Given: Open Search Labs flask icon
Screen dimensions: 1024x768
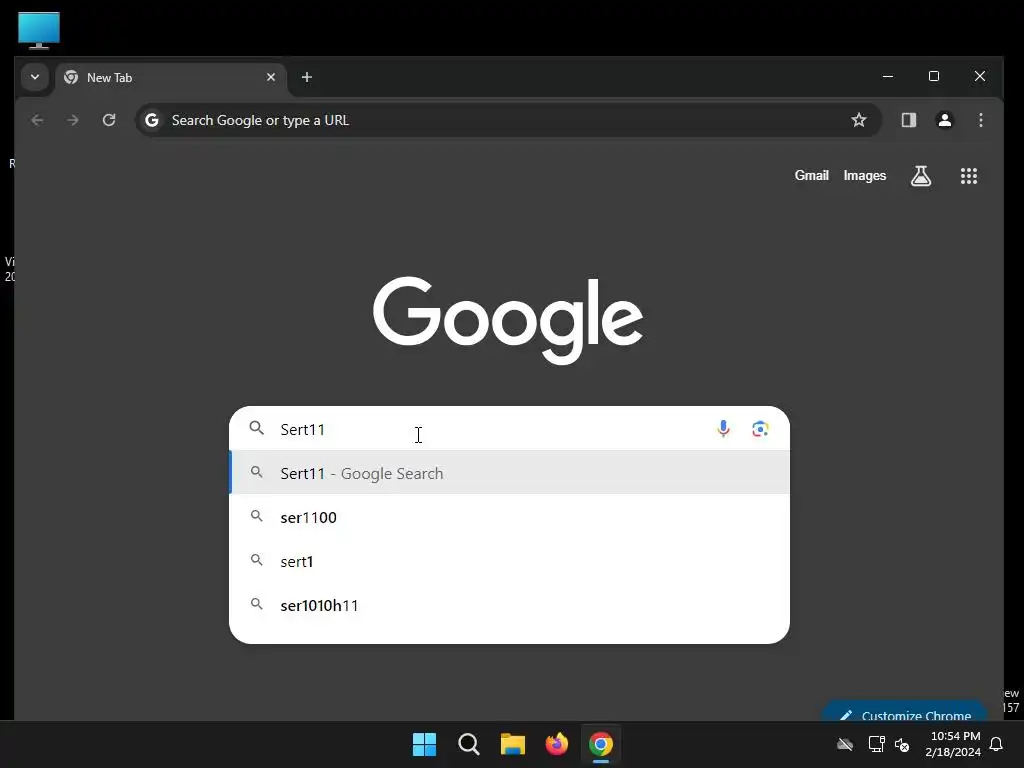Looking at the screenshot, I should pyautogui.click(x=921, y=176).
